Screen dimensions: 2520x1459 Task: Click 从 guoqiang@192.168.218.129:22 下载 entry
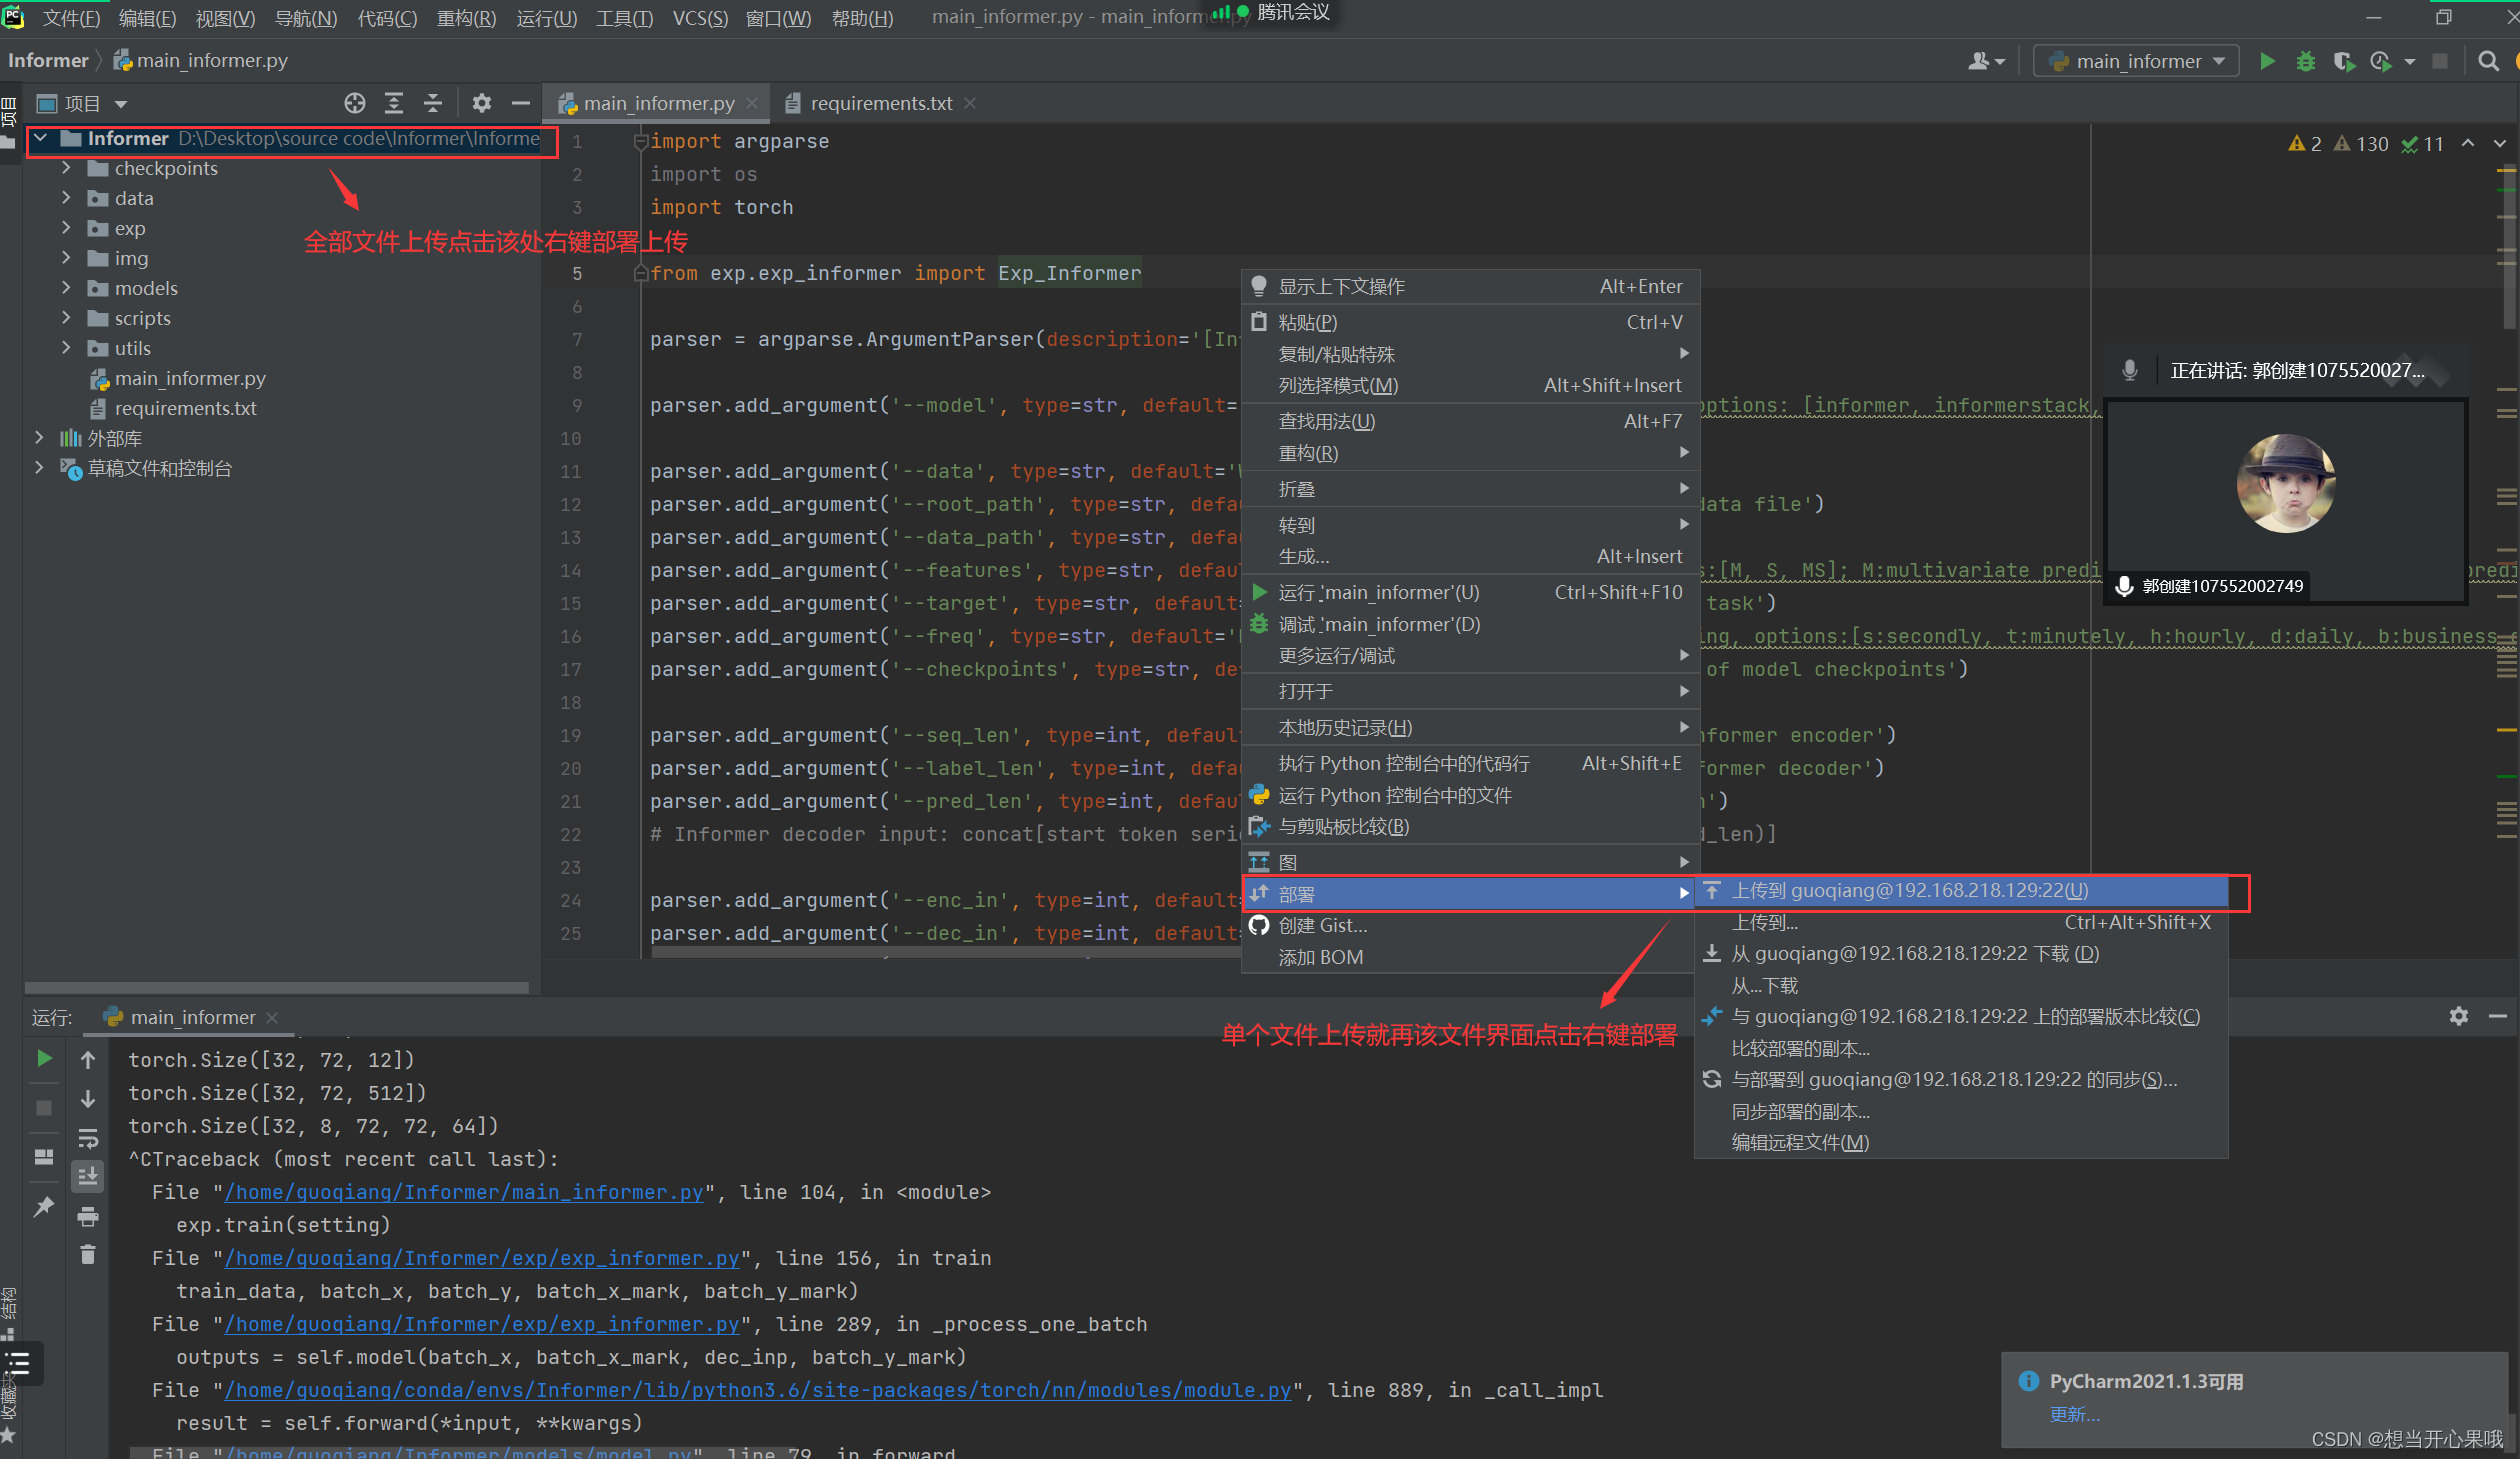point(1960,953)
